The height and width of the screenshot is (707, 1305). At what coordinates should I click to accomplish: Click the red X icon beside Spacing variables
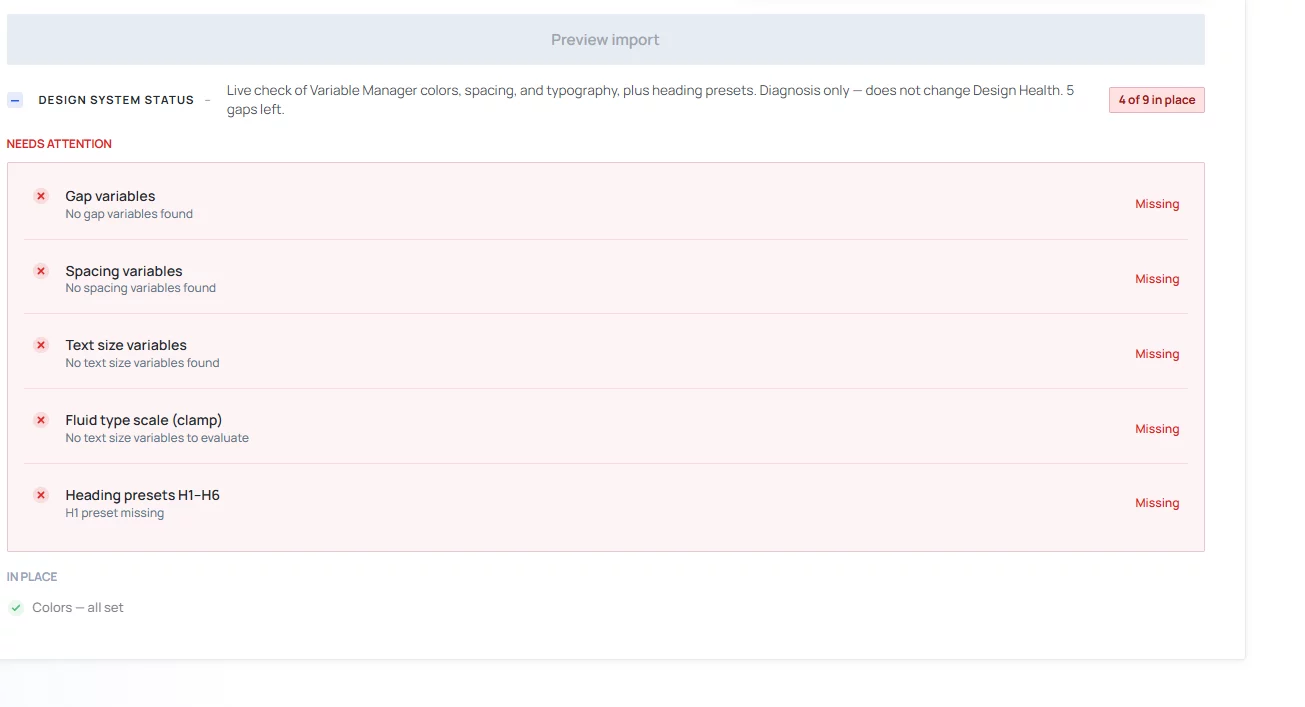tap(41, 271)
